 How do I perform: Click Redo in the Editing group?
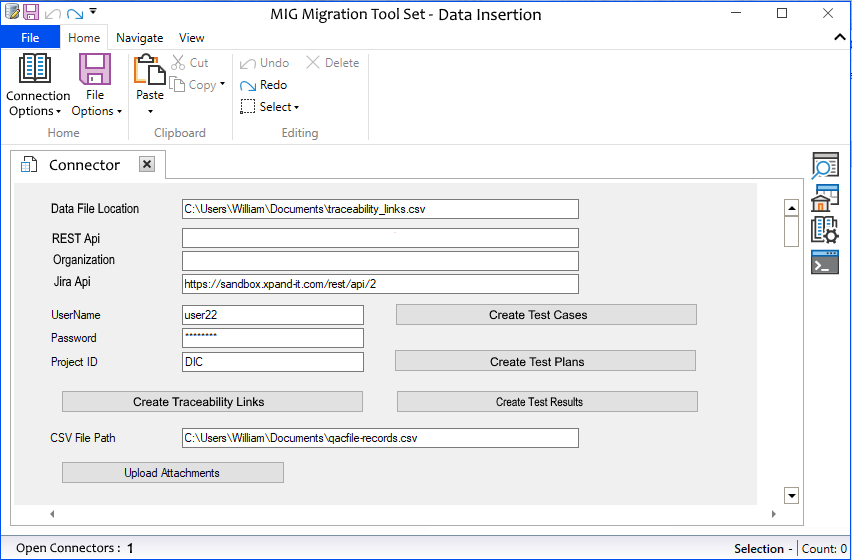pos(264,85)
